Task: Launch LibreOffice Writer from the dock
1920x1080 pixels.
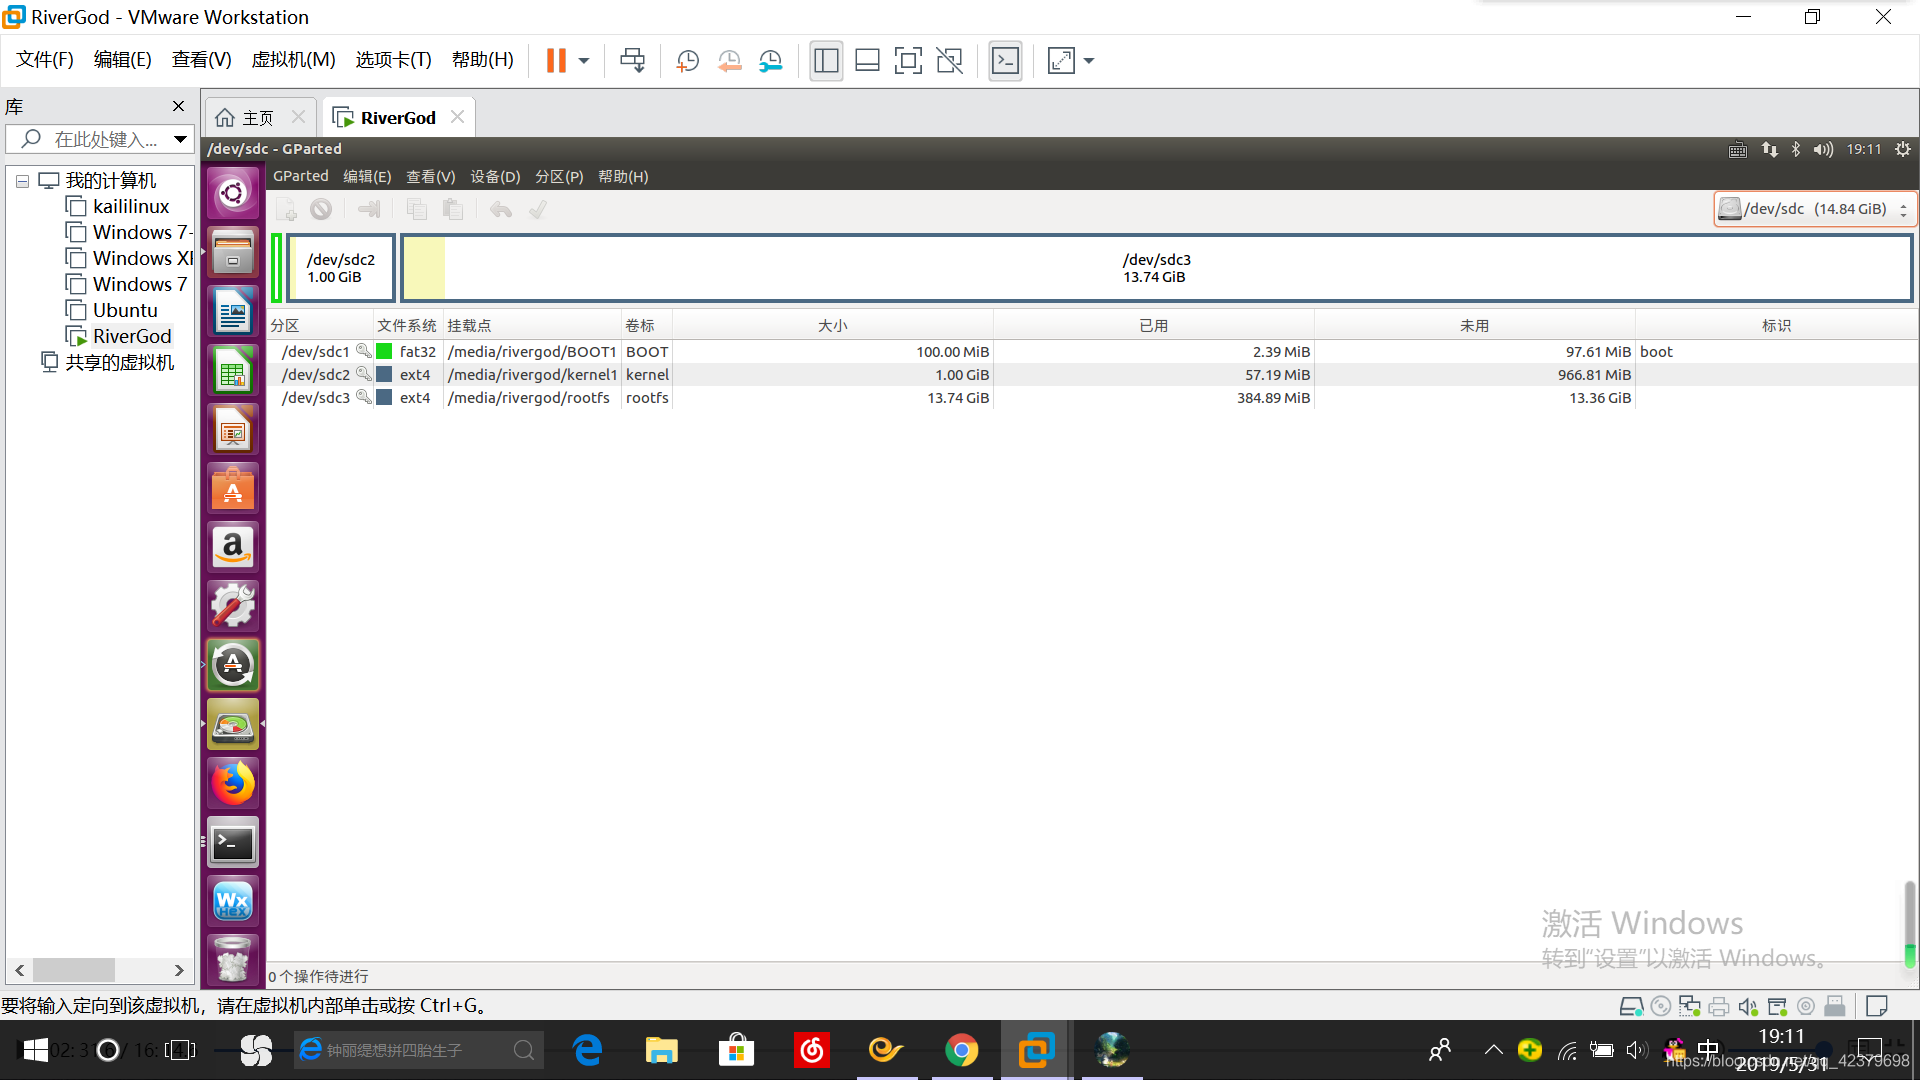Action: pyautogui.click(x=233, y=312)
